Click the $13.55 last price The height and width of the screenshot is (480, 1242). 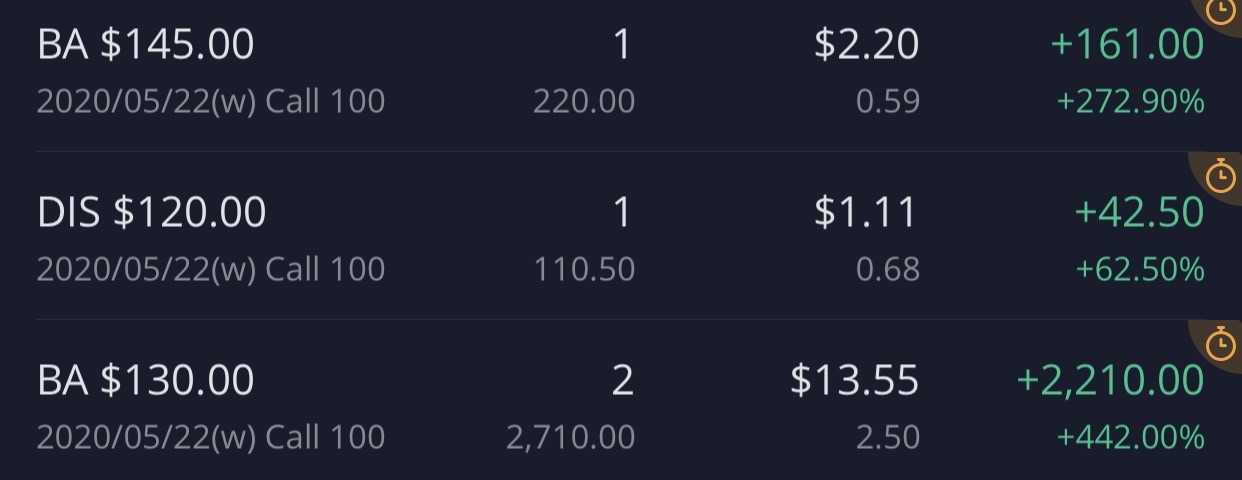tap(854, 381)
